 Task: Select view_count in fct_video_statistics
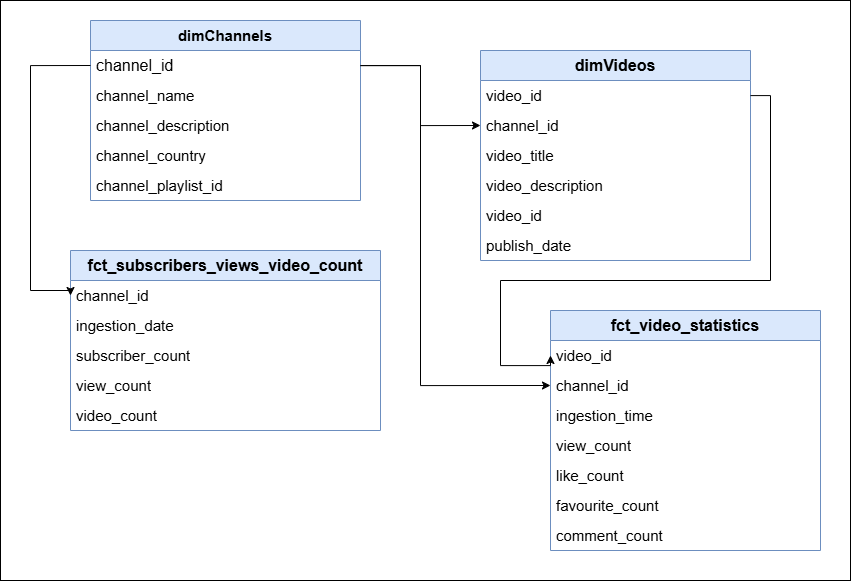coord(685,445)
